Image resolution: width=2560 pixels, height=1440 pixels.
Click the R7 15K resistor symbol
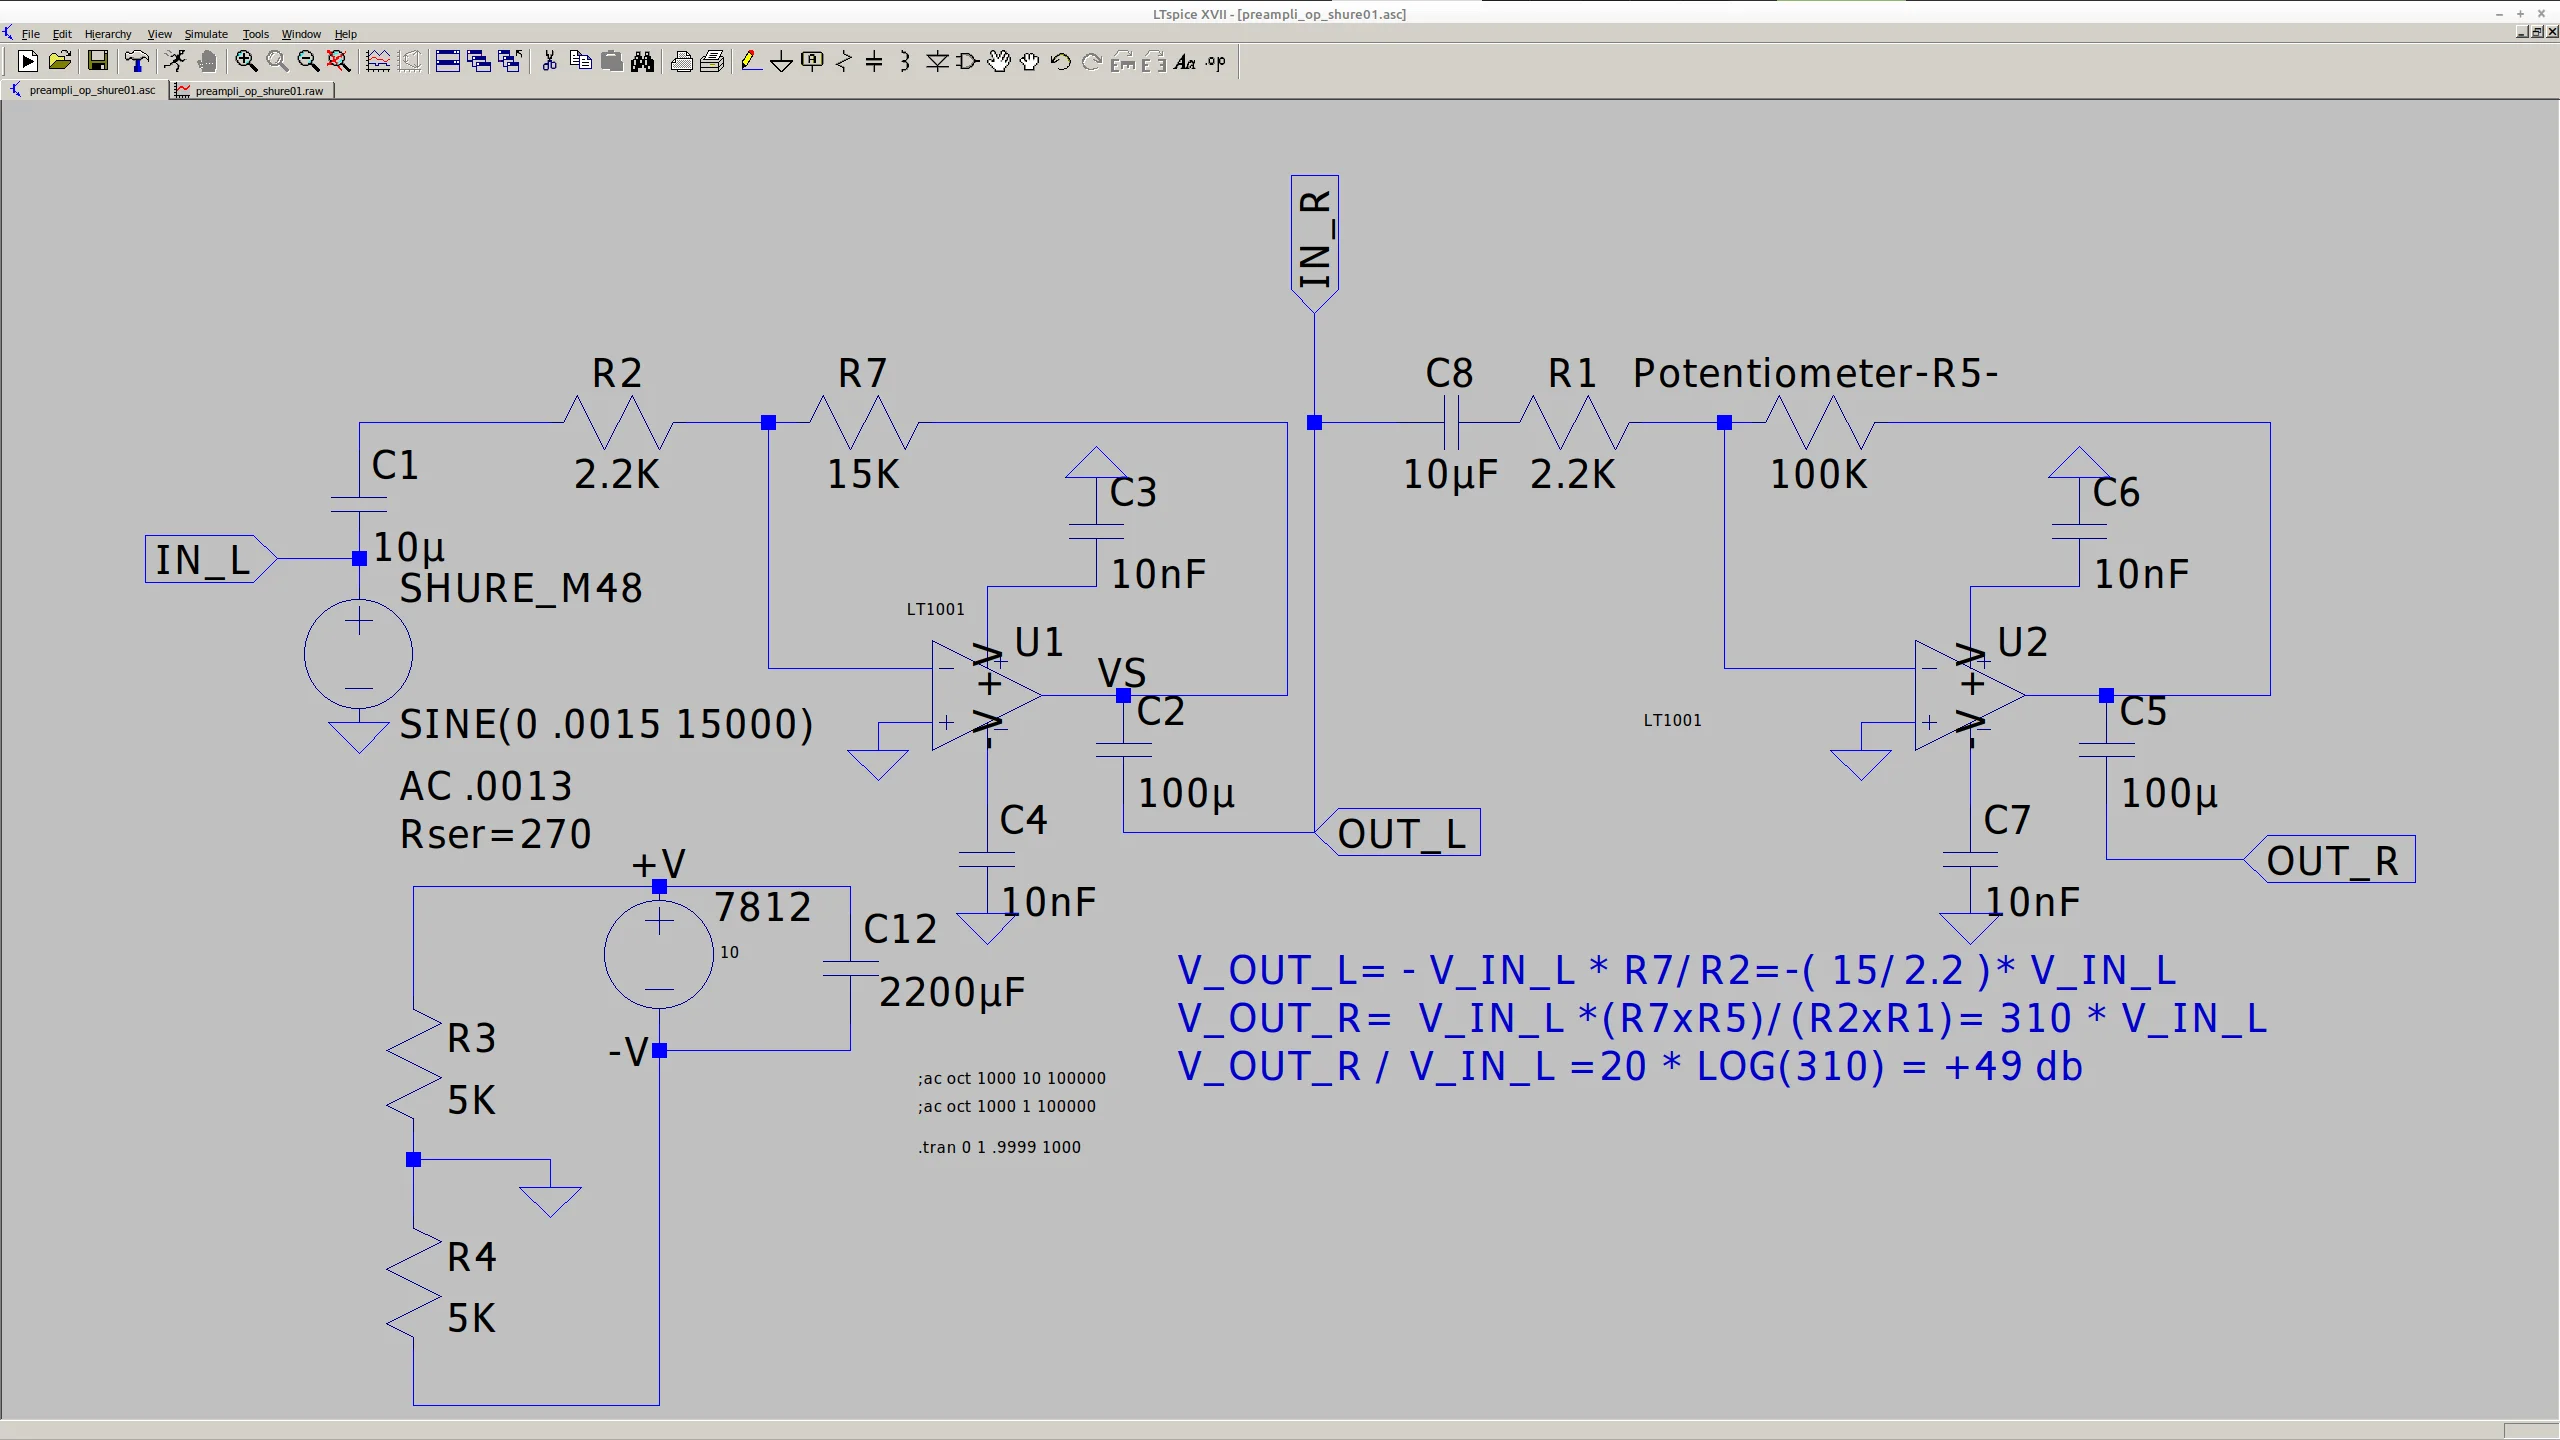(x=863, y=422)
